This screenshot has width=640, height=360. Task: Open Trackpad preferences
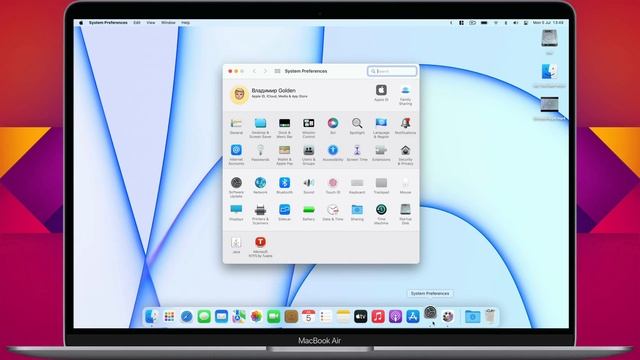point(381,183)
